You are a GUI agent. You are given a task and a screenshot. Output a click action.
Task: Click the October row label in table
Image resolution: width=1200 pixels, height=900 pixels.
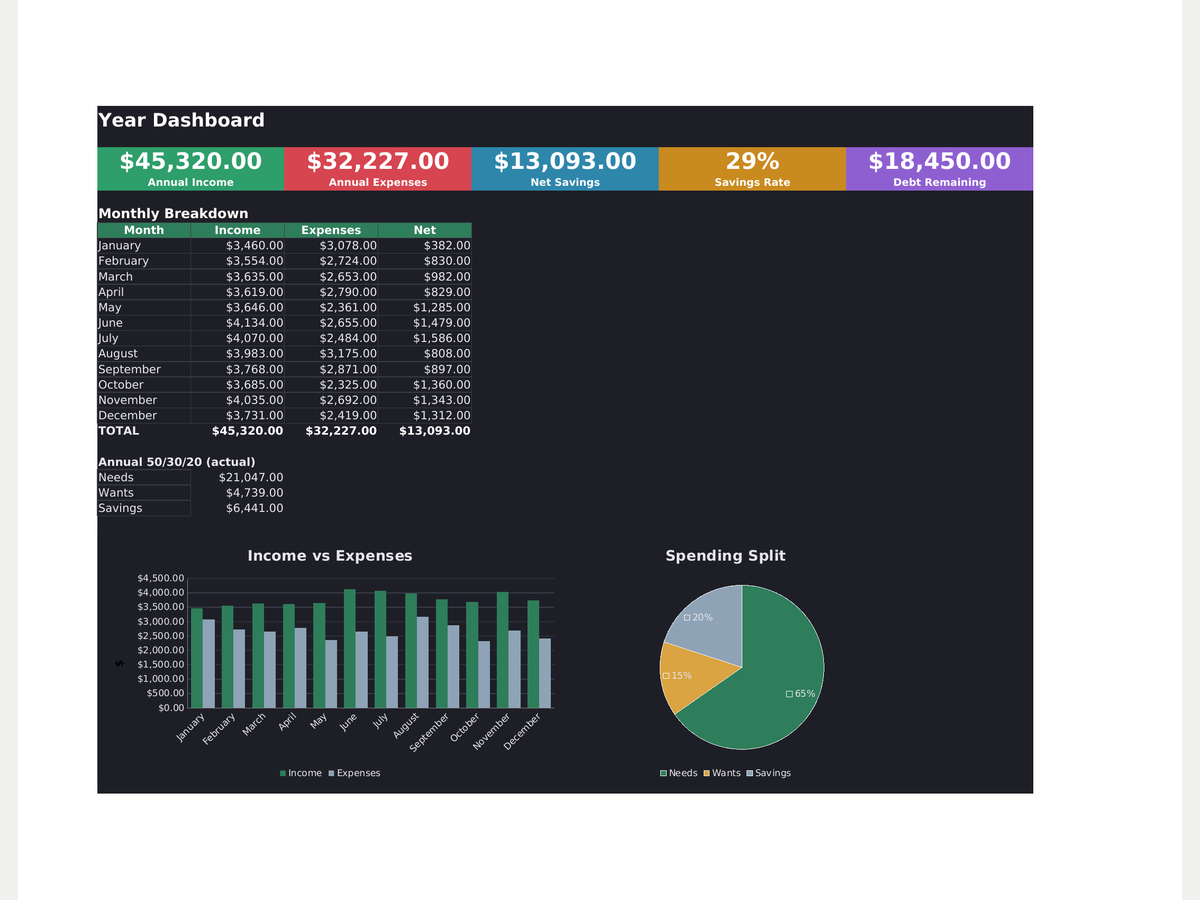click(144, 385)
